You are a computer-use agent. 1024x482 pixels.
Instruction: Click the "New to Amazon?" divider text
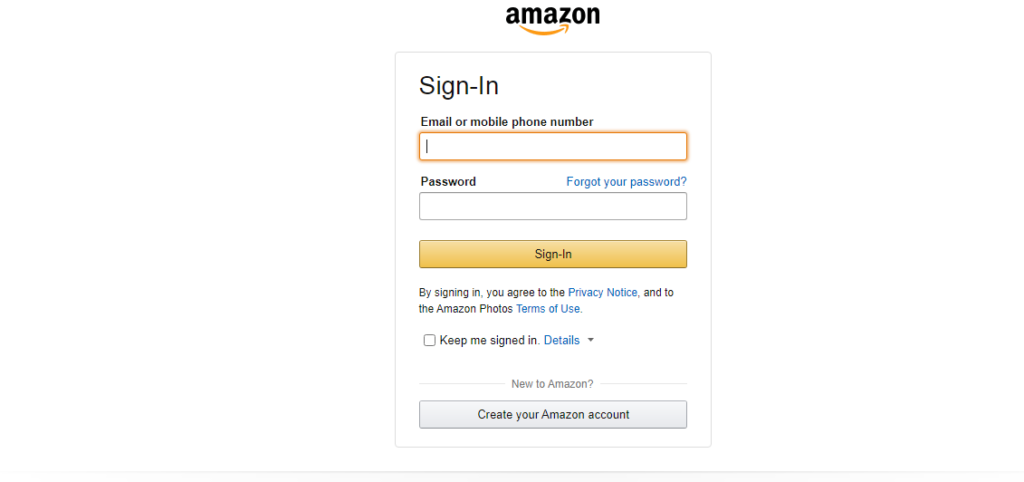pos(552,384)
